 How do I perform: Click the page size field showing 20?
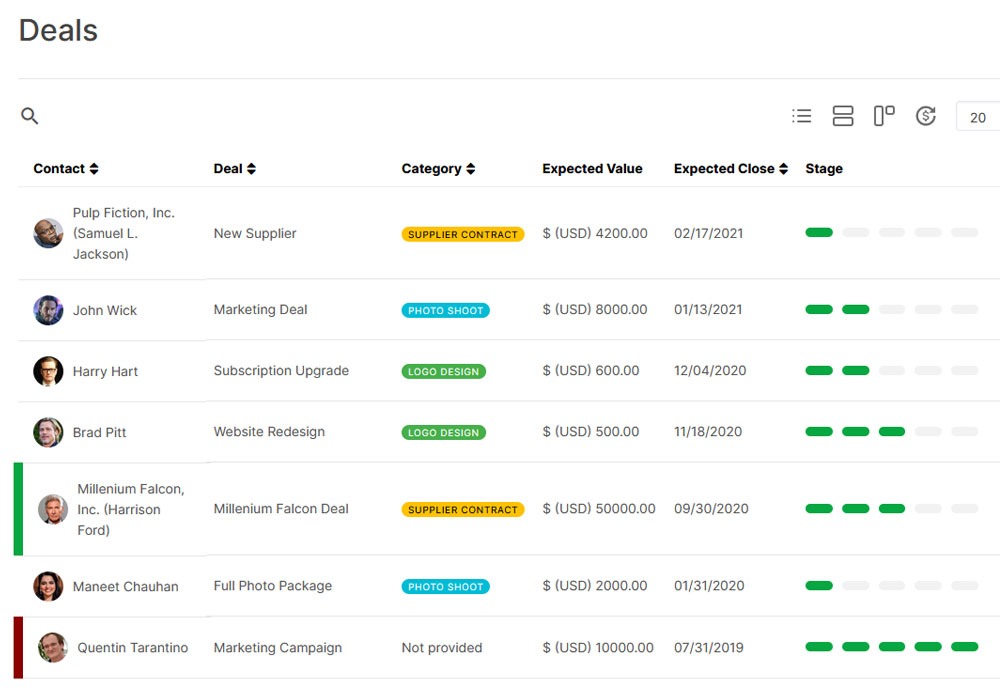[977, 117]
